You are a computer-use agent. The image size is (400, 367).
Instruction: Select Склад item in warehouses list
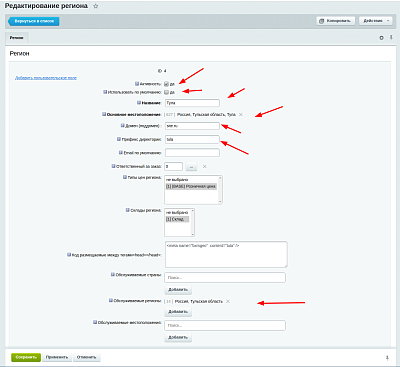[177, 219]
